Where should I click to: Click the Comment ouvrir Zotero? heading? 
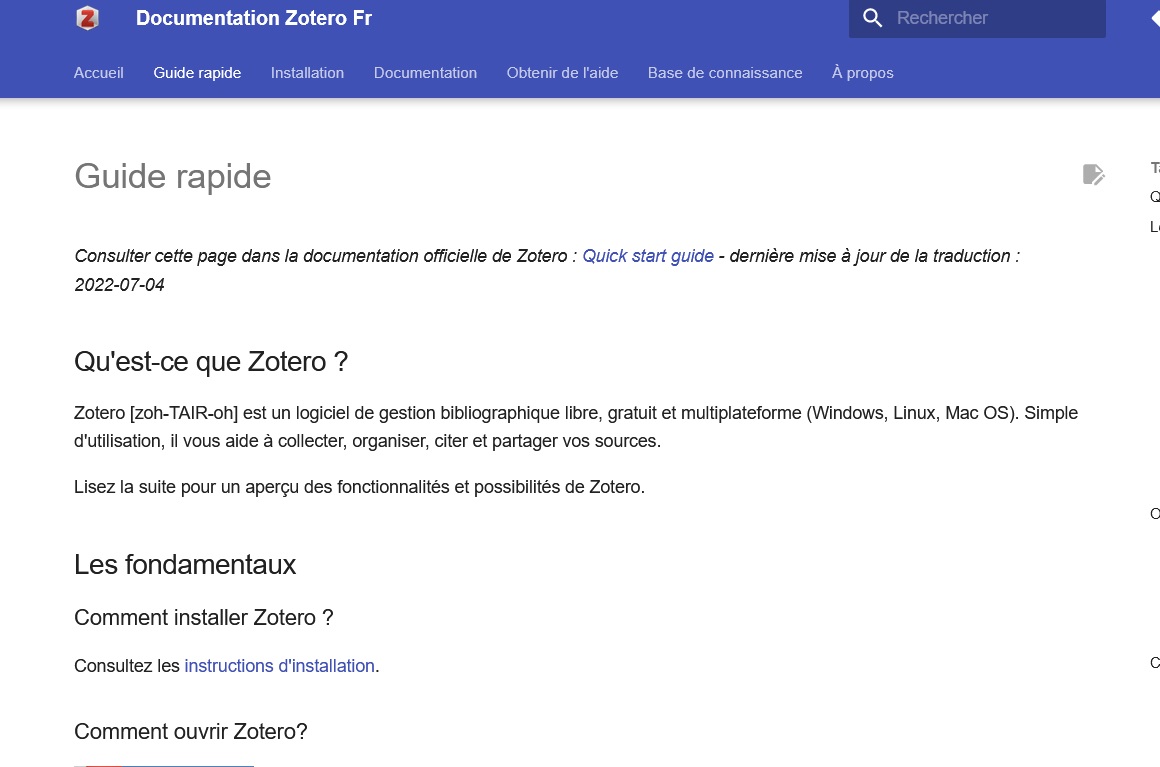point(191,731)
